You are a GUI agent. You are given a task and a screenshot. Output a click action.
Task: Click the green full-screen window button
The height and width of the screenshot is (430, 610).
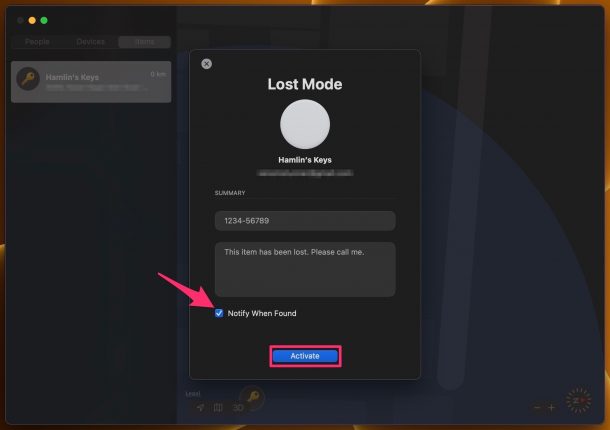[44, 20]
